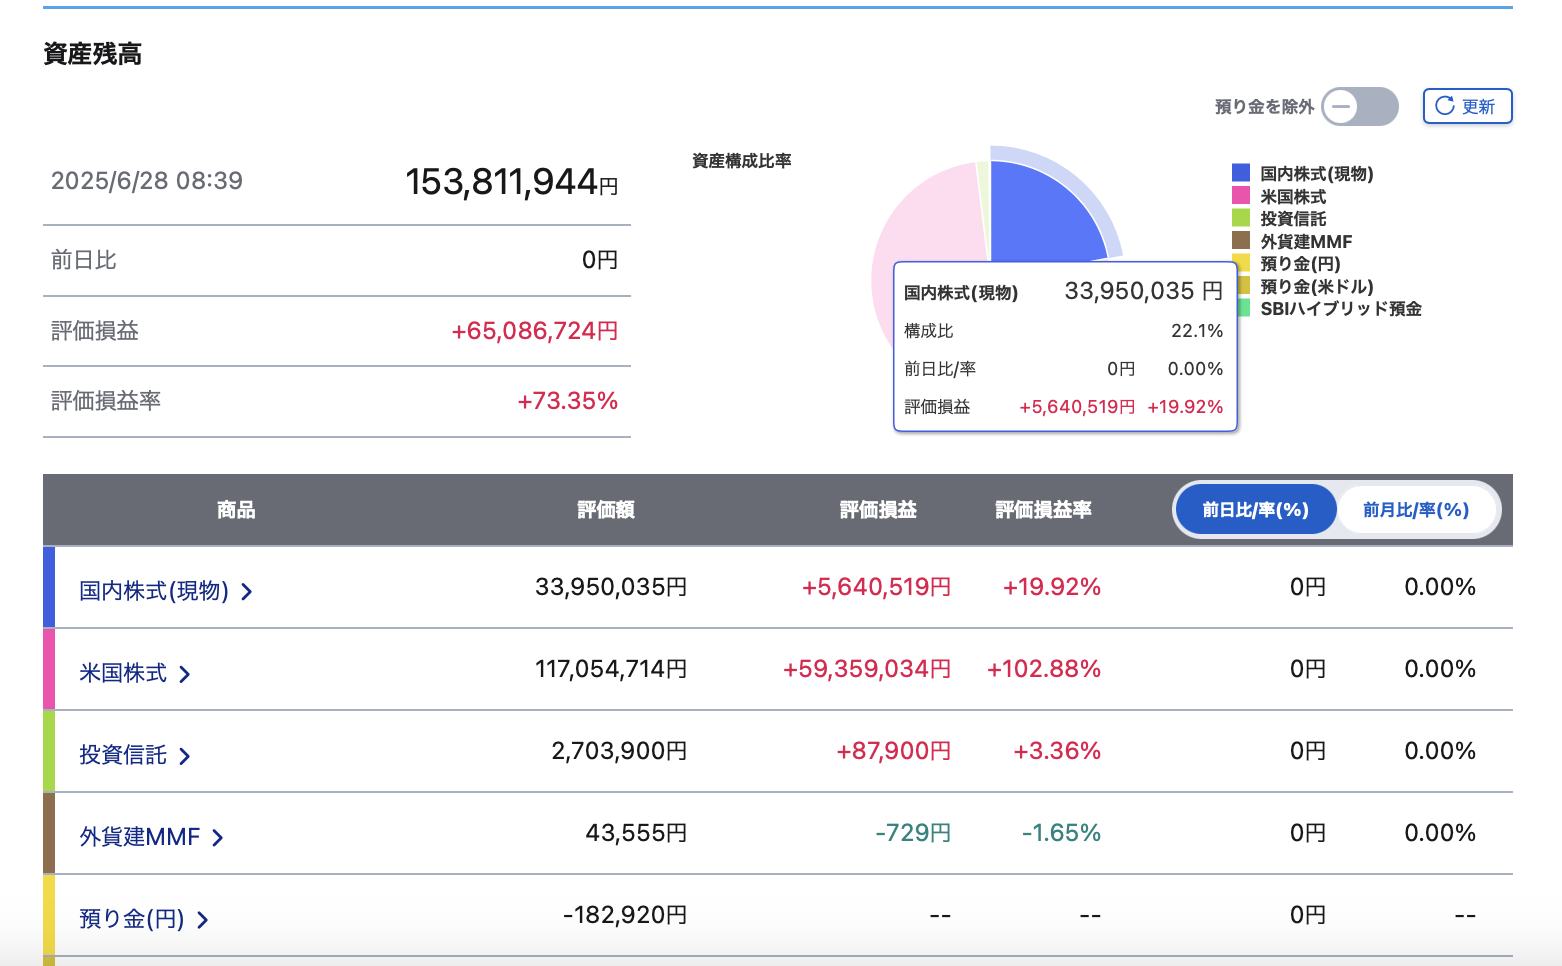Expand chevron next to 国内株式(現物)
Viewport: 1562px width, 966px height.
247,592
